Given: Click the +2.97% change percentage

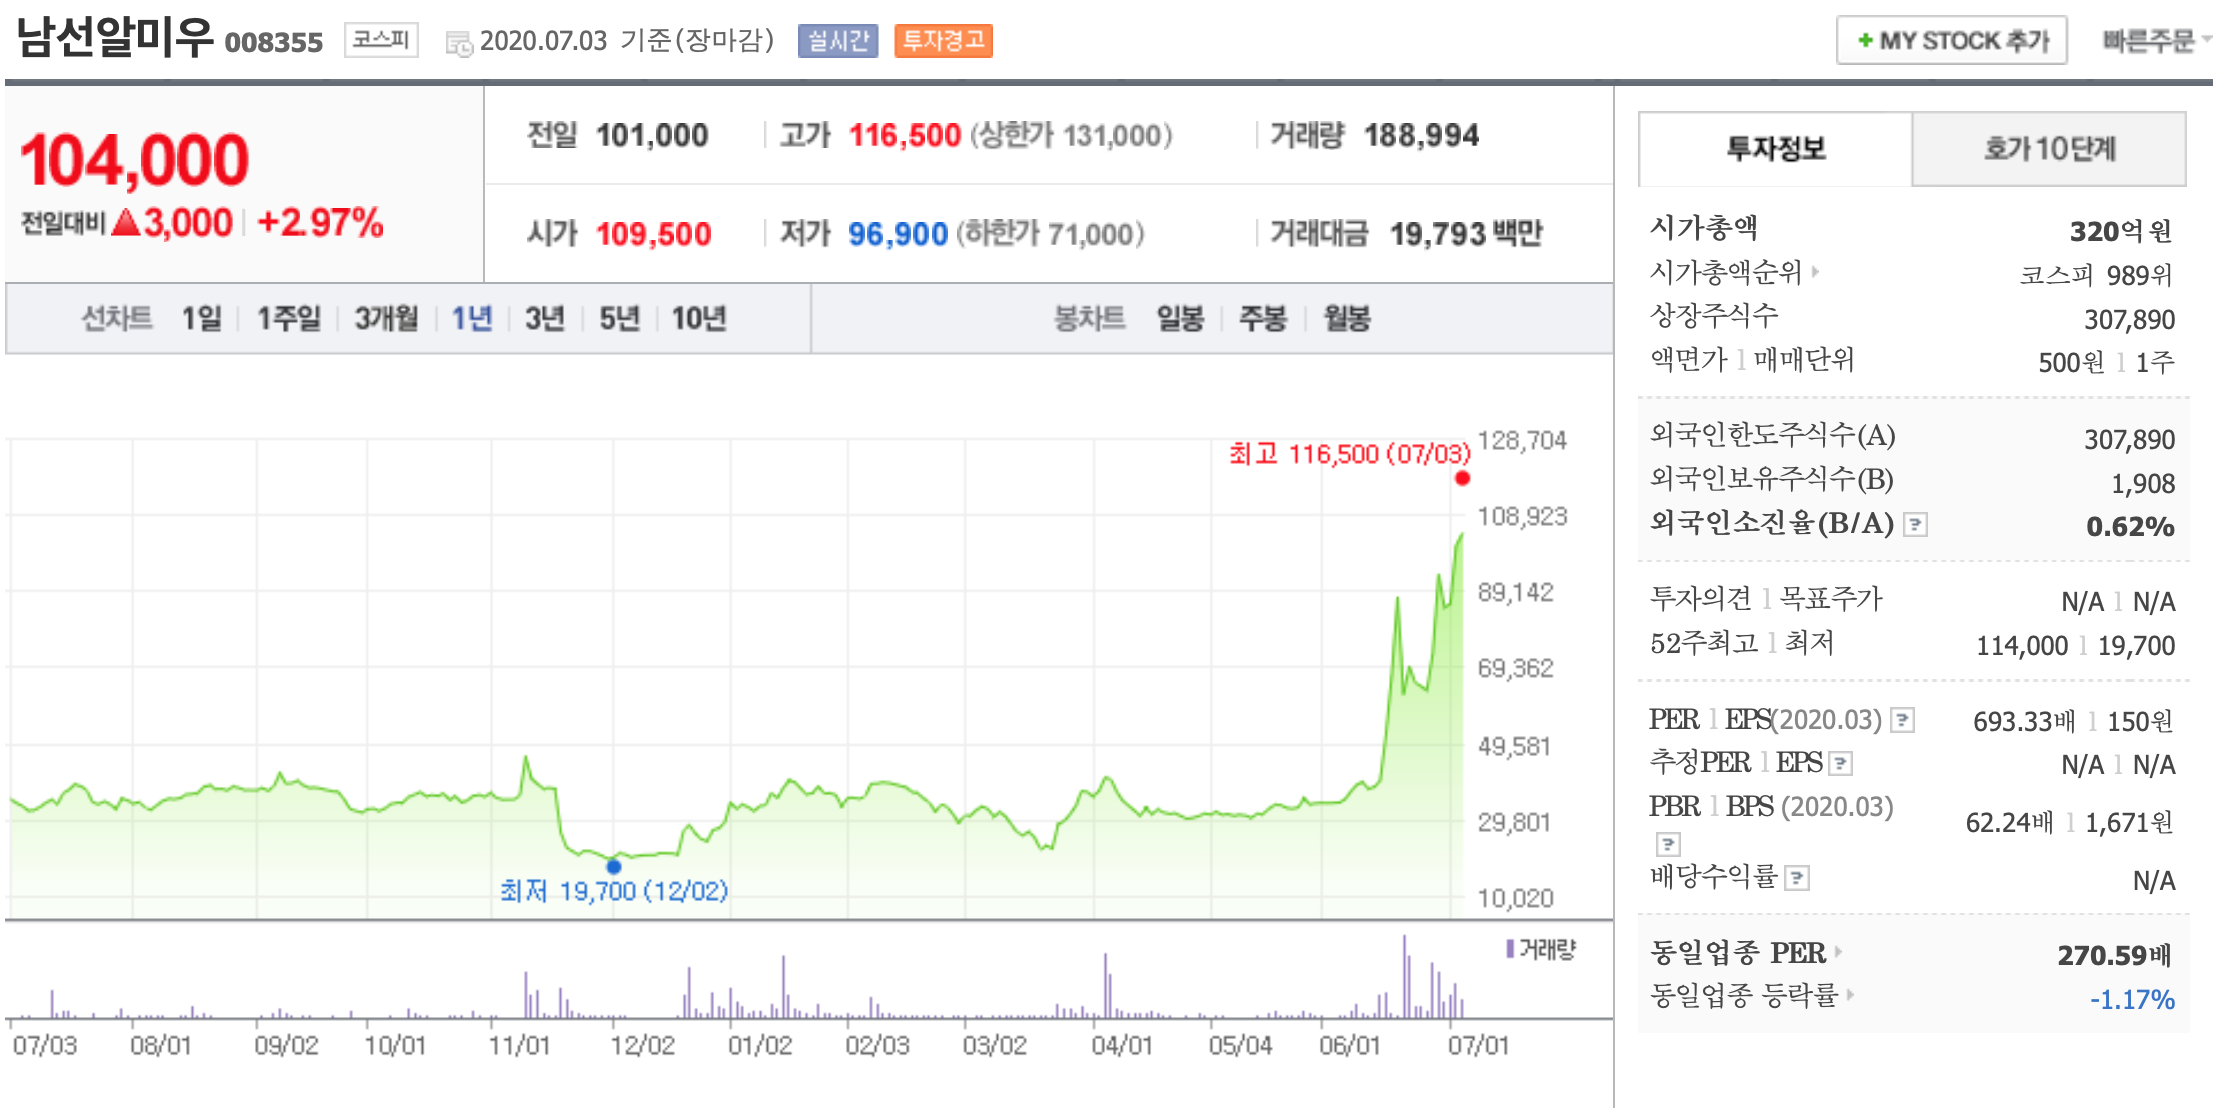Looking at the screenshot, I should click(x=320, y=222).
